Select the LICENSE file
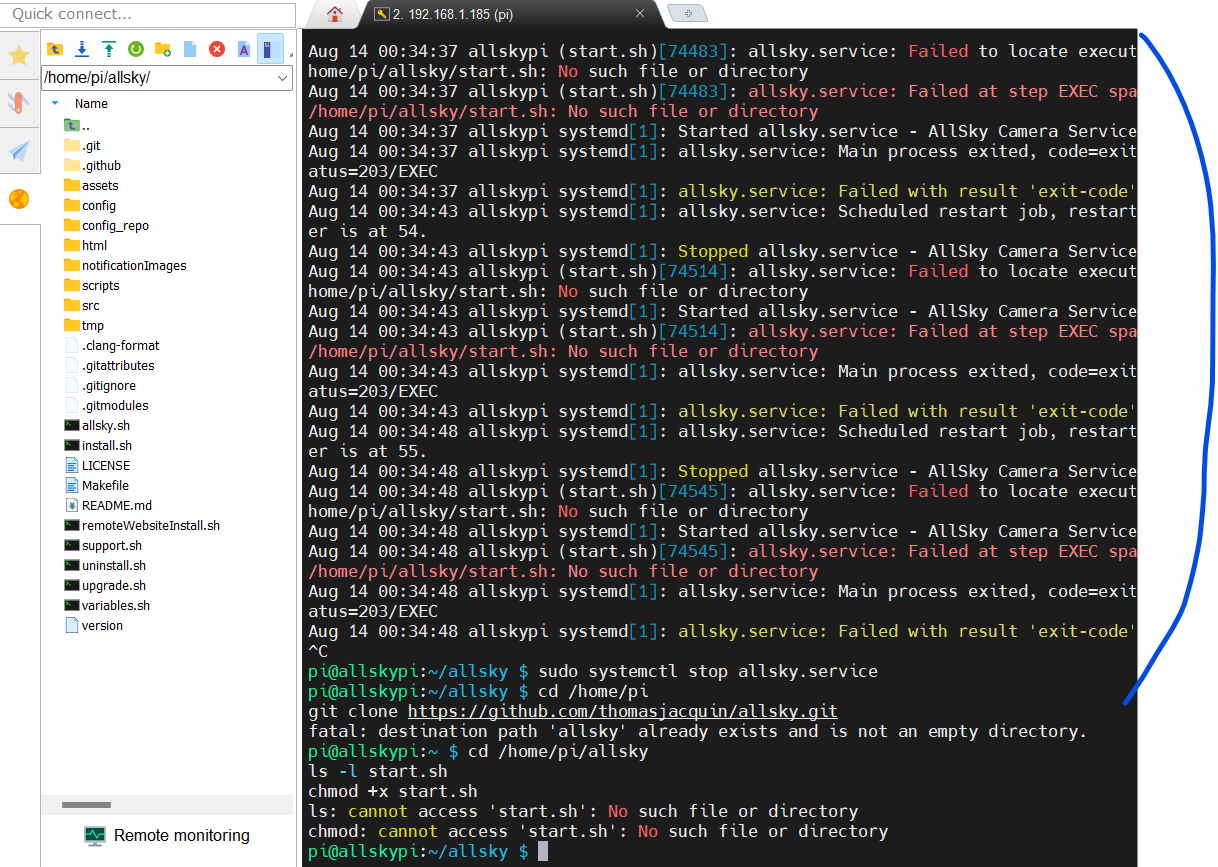The height and width of the screenshot is (867, 1218). (97, 465)
